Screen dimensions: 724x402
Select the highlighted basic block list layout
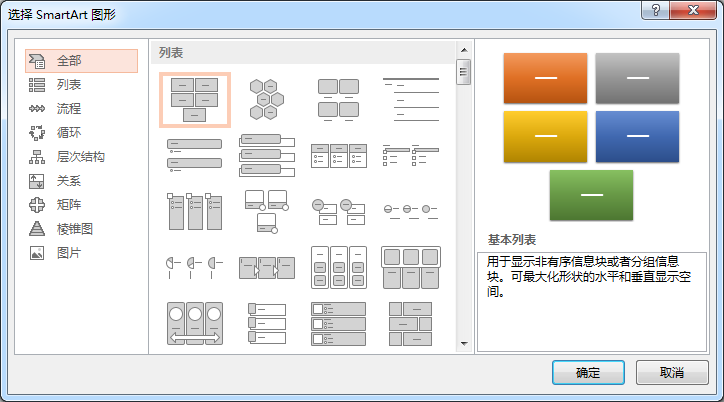pos(195,100)
